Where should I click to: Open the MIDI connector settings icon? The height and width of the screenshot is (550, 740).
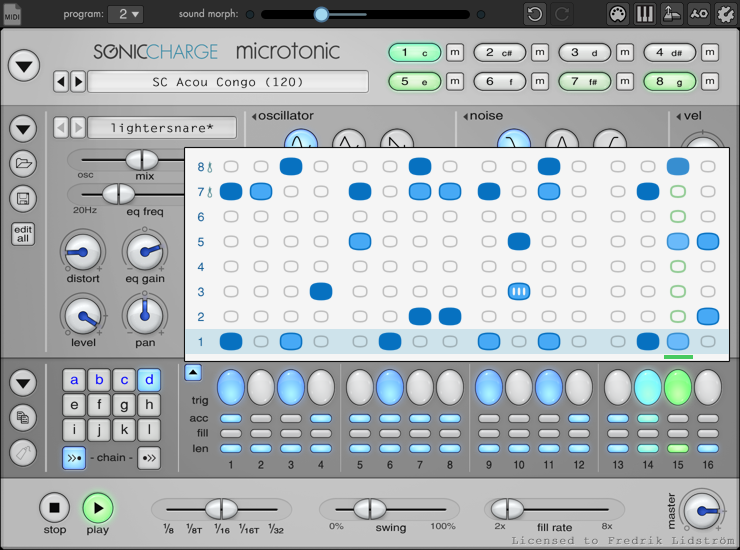(x=617, y=14)
